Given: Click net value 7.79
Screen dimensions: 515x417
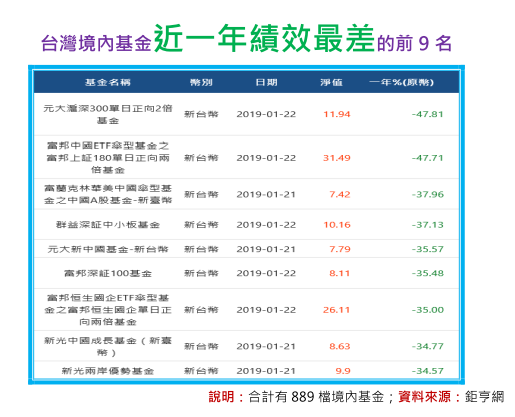Looking at the screenshot, I should pyautogui.click(x=340, y=249).
